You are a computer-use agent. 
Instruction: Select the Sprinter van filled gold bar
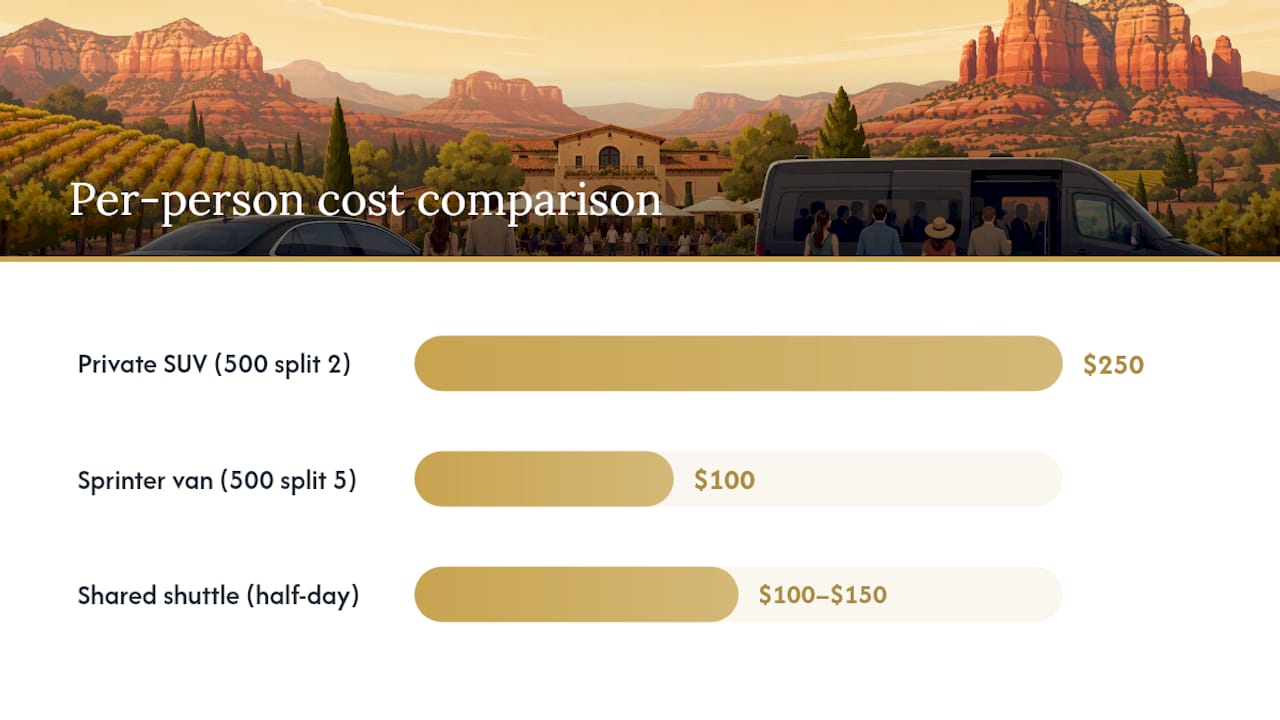(x=544, y=479)
